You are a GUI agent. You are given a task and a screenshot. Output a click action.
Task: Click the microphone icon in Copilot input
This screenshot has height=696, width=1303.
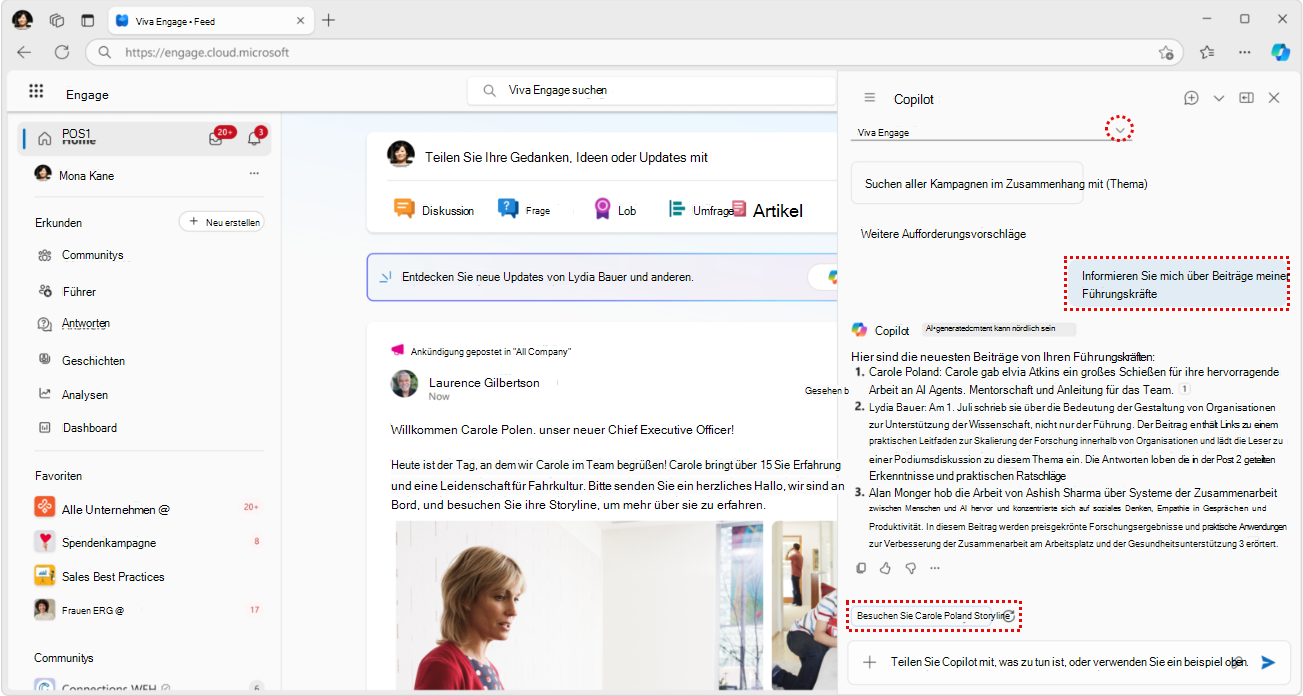point(1238,662)
